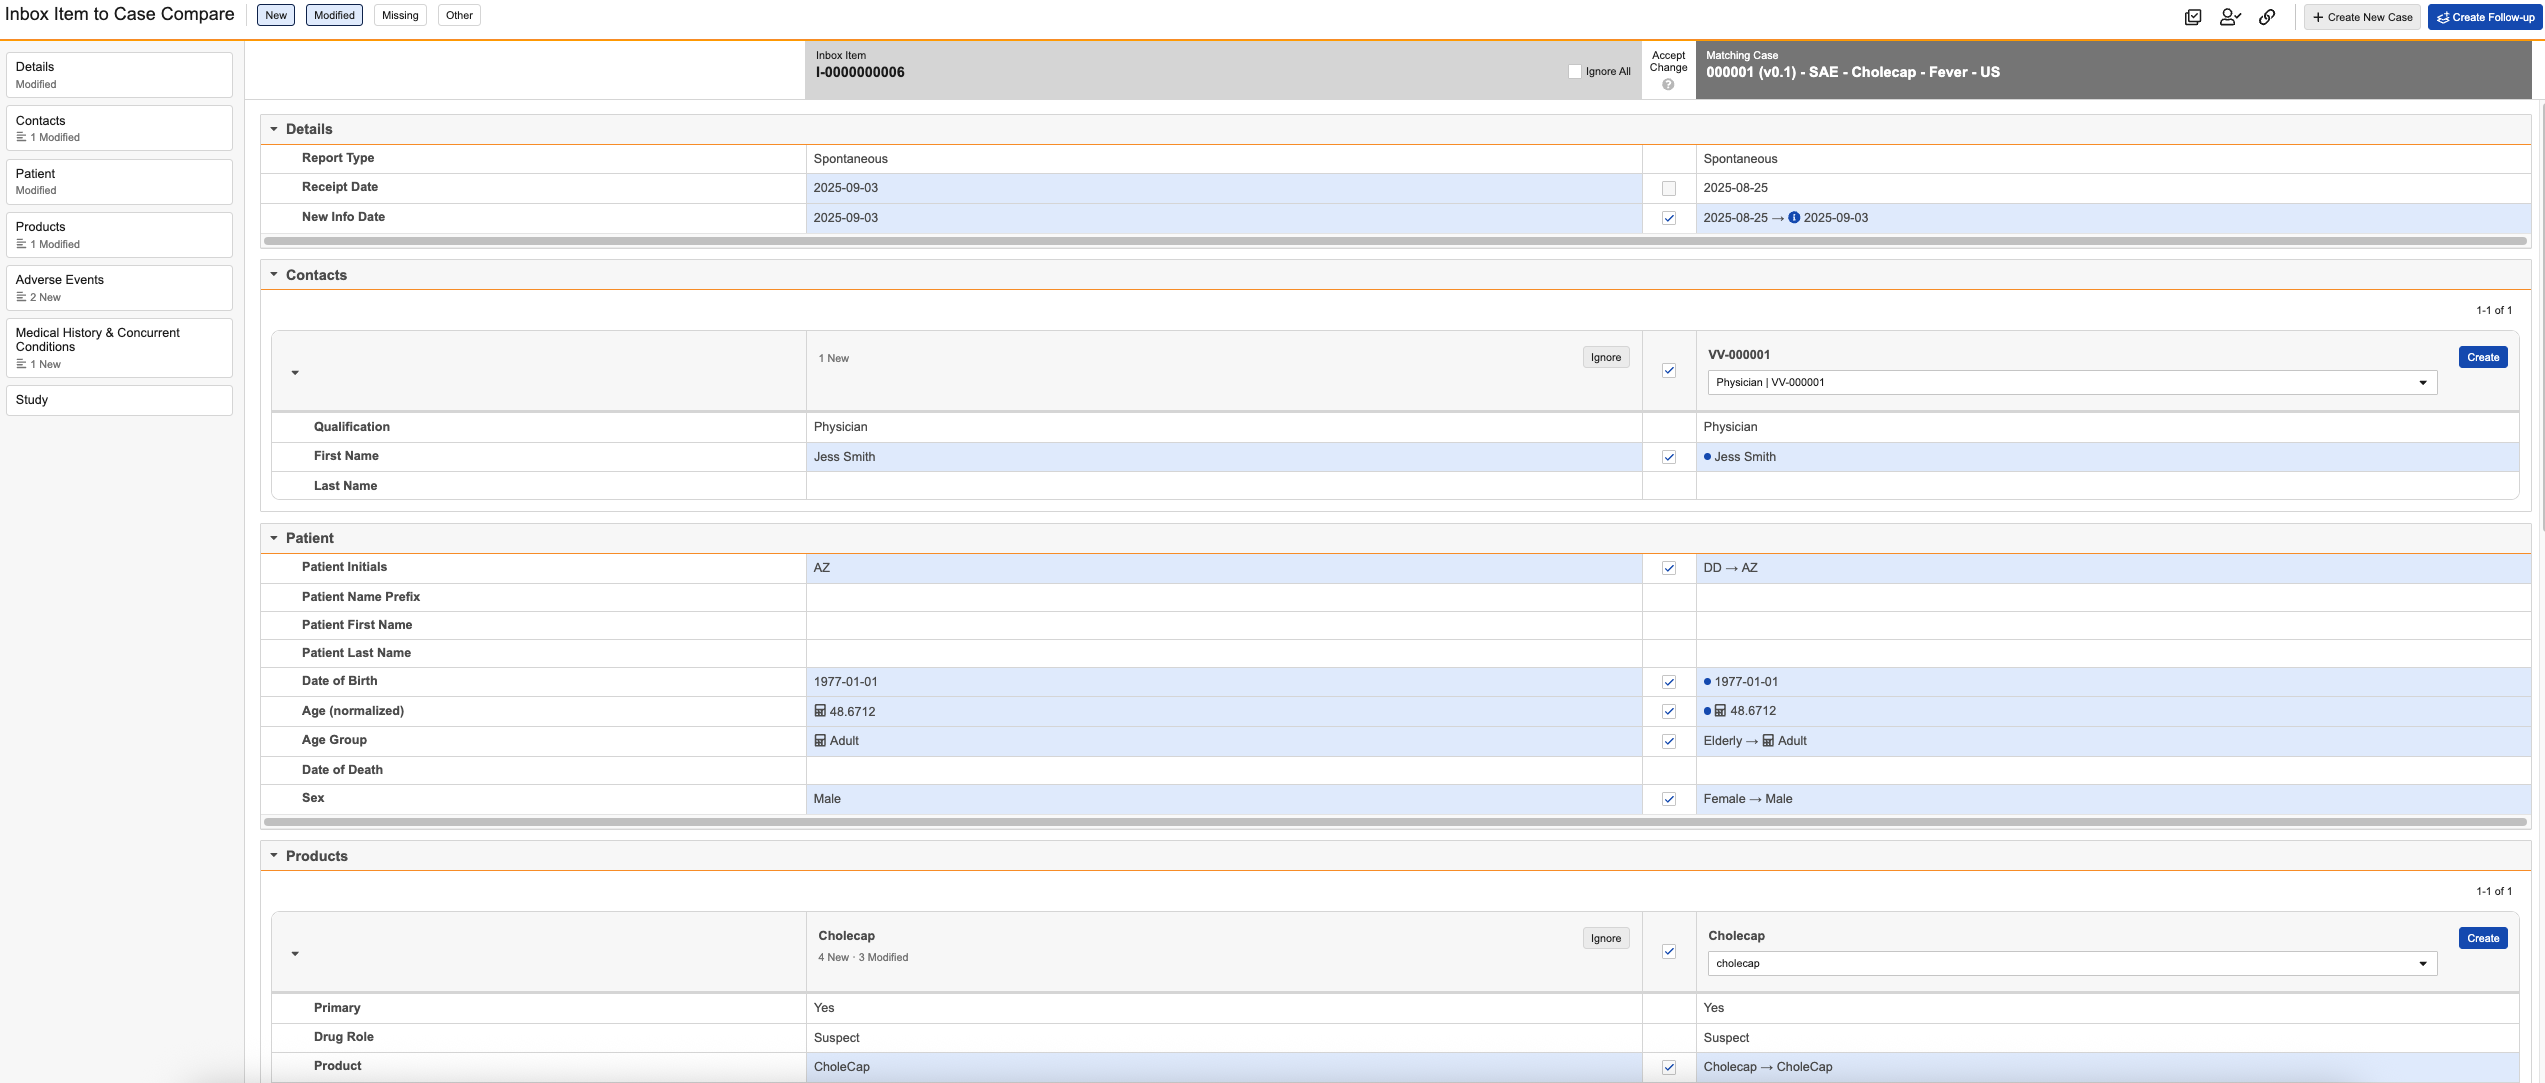Click the Accept Change help question icon

1668,85
